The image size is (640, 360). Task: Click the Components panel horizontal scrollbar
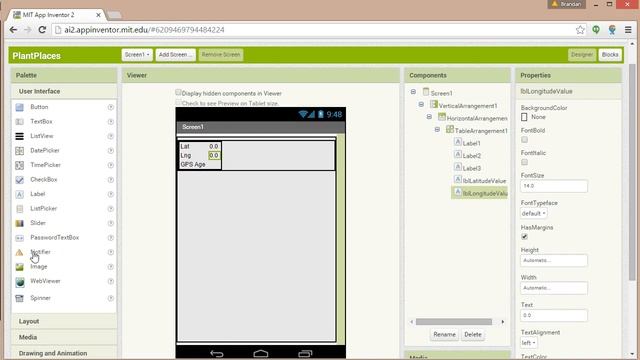coord(453,322)
